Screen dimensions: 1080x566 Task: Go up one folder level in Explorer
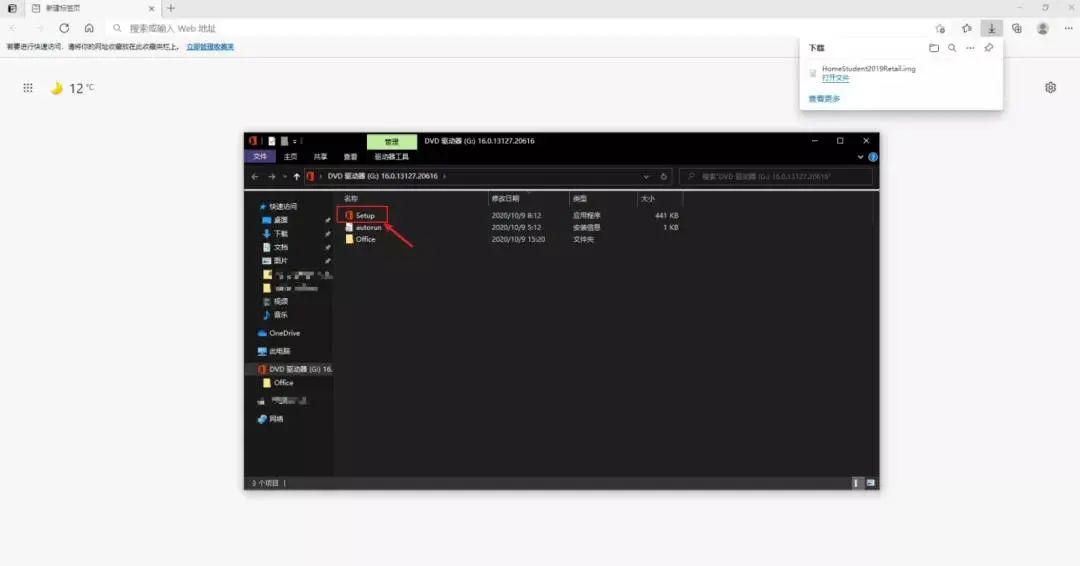pyautogui.click(x=296, y=176)
